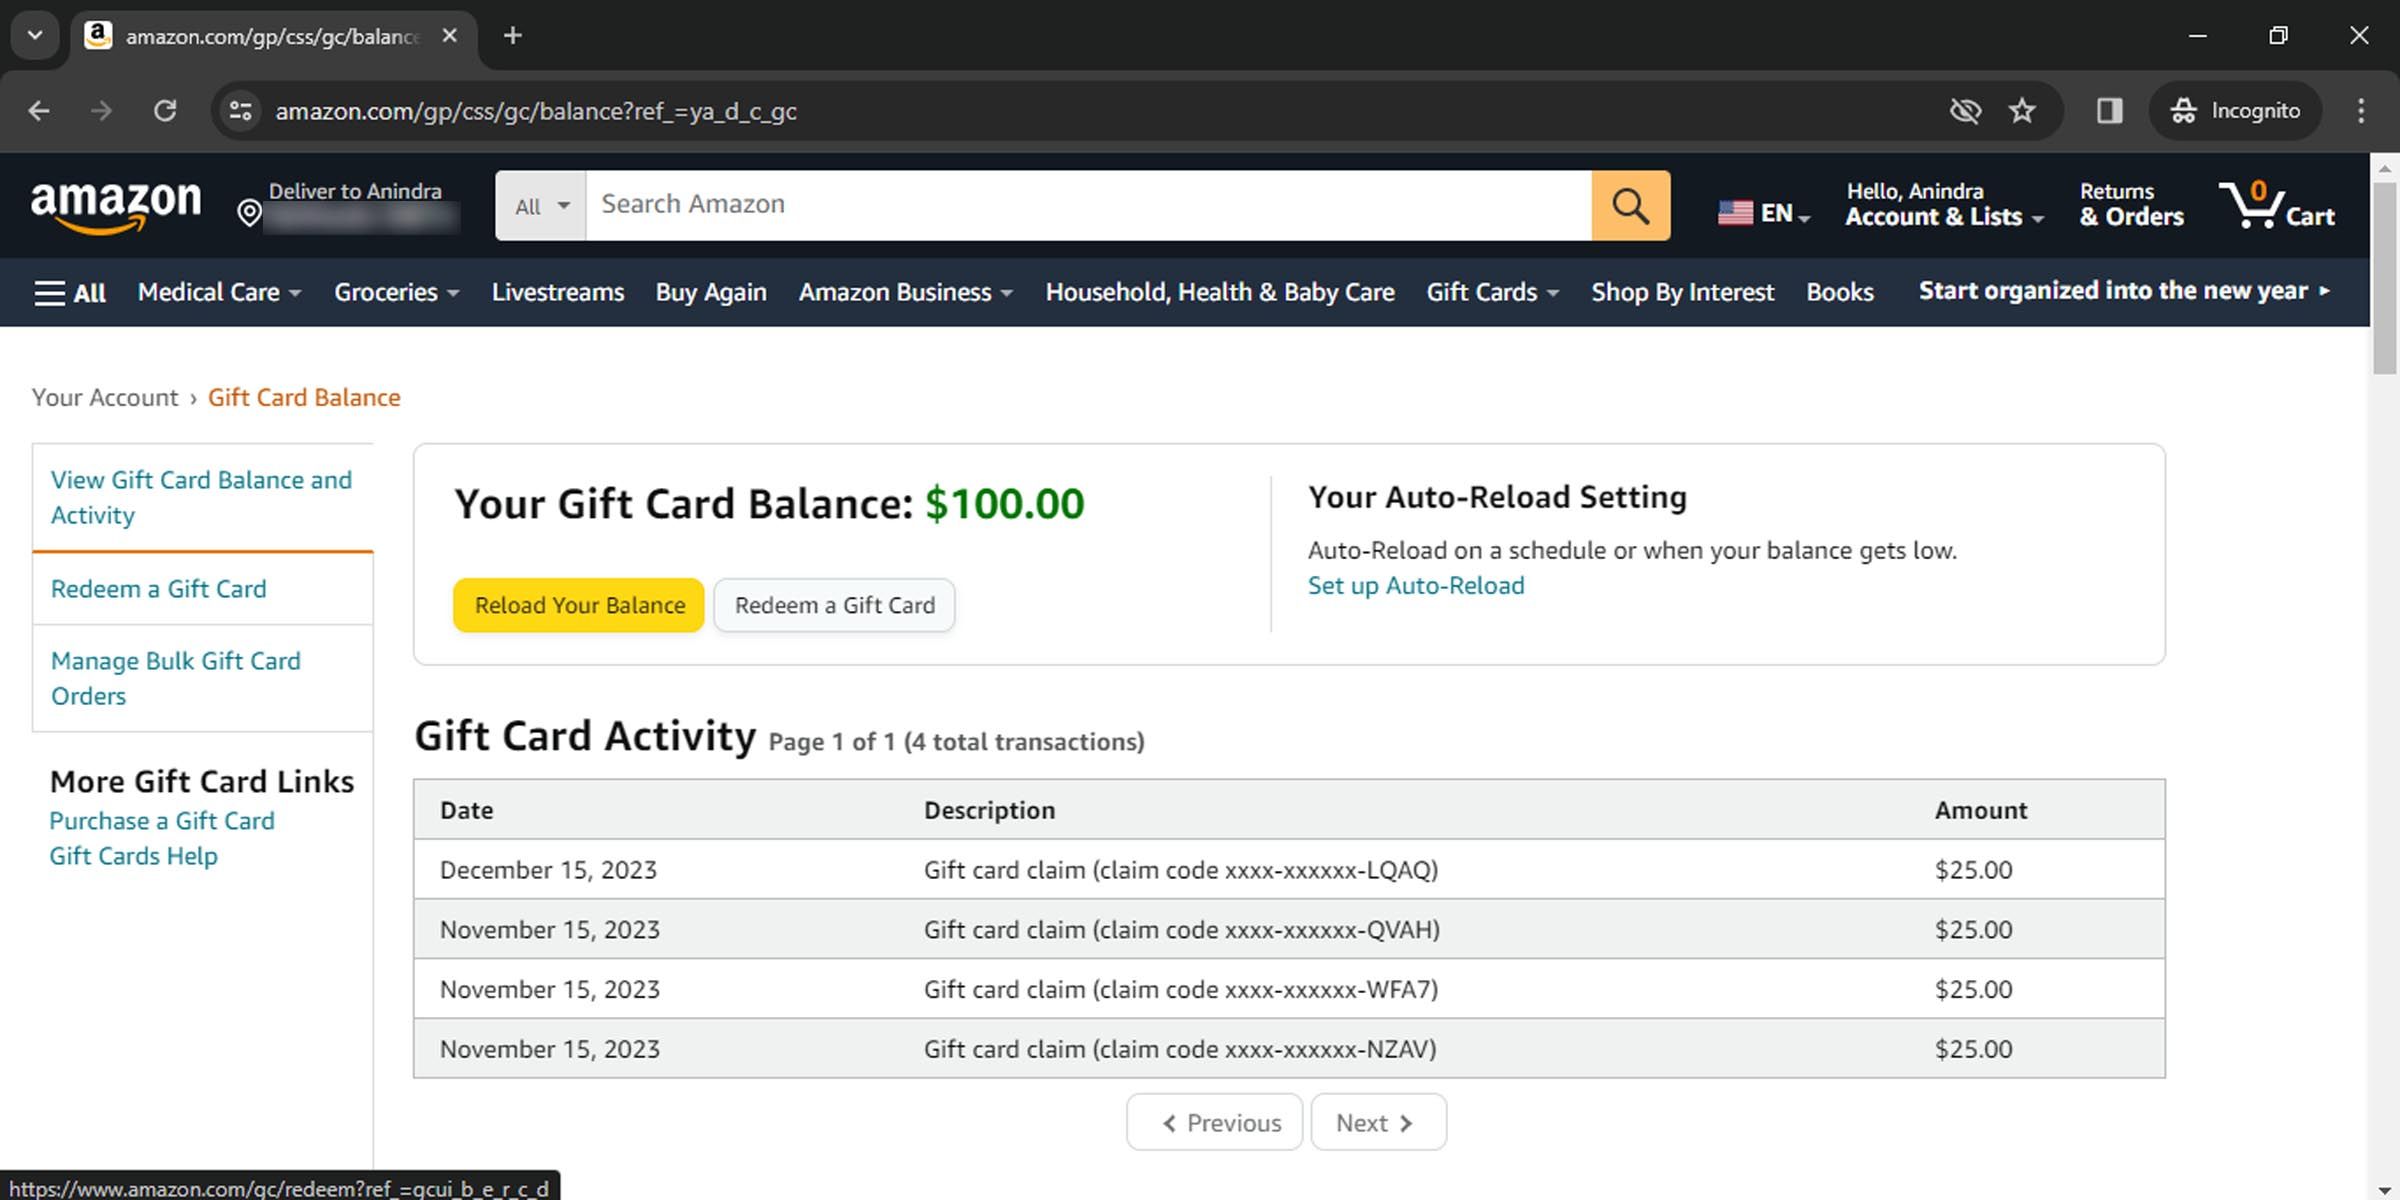Image resolution: width=2400 pixels, height=1200 pixels.
Task: Bookmark the page with the star icon
Action: 2022,110
